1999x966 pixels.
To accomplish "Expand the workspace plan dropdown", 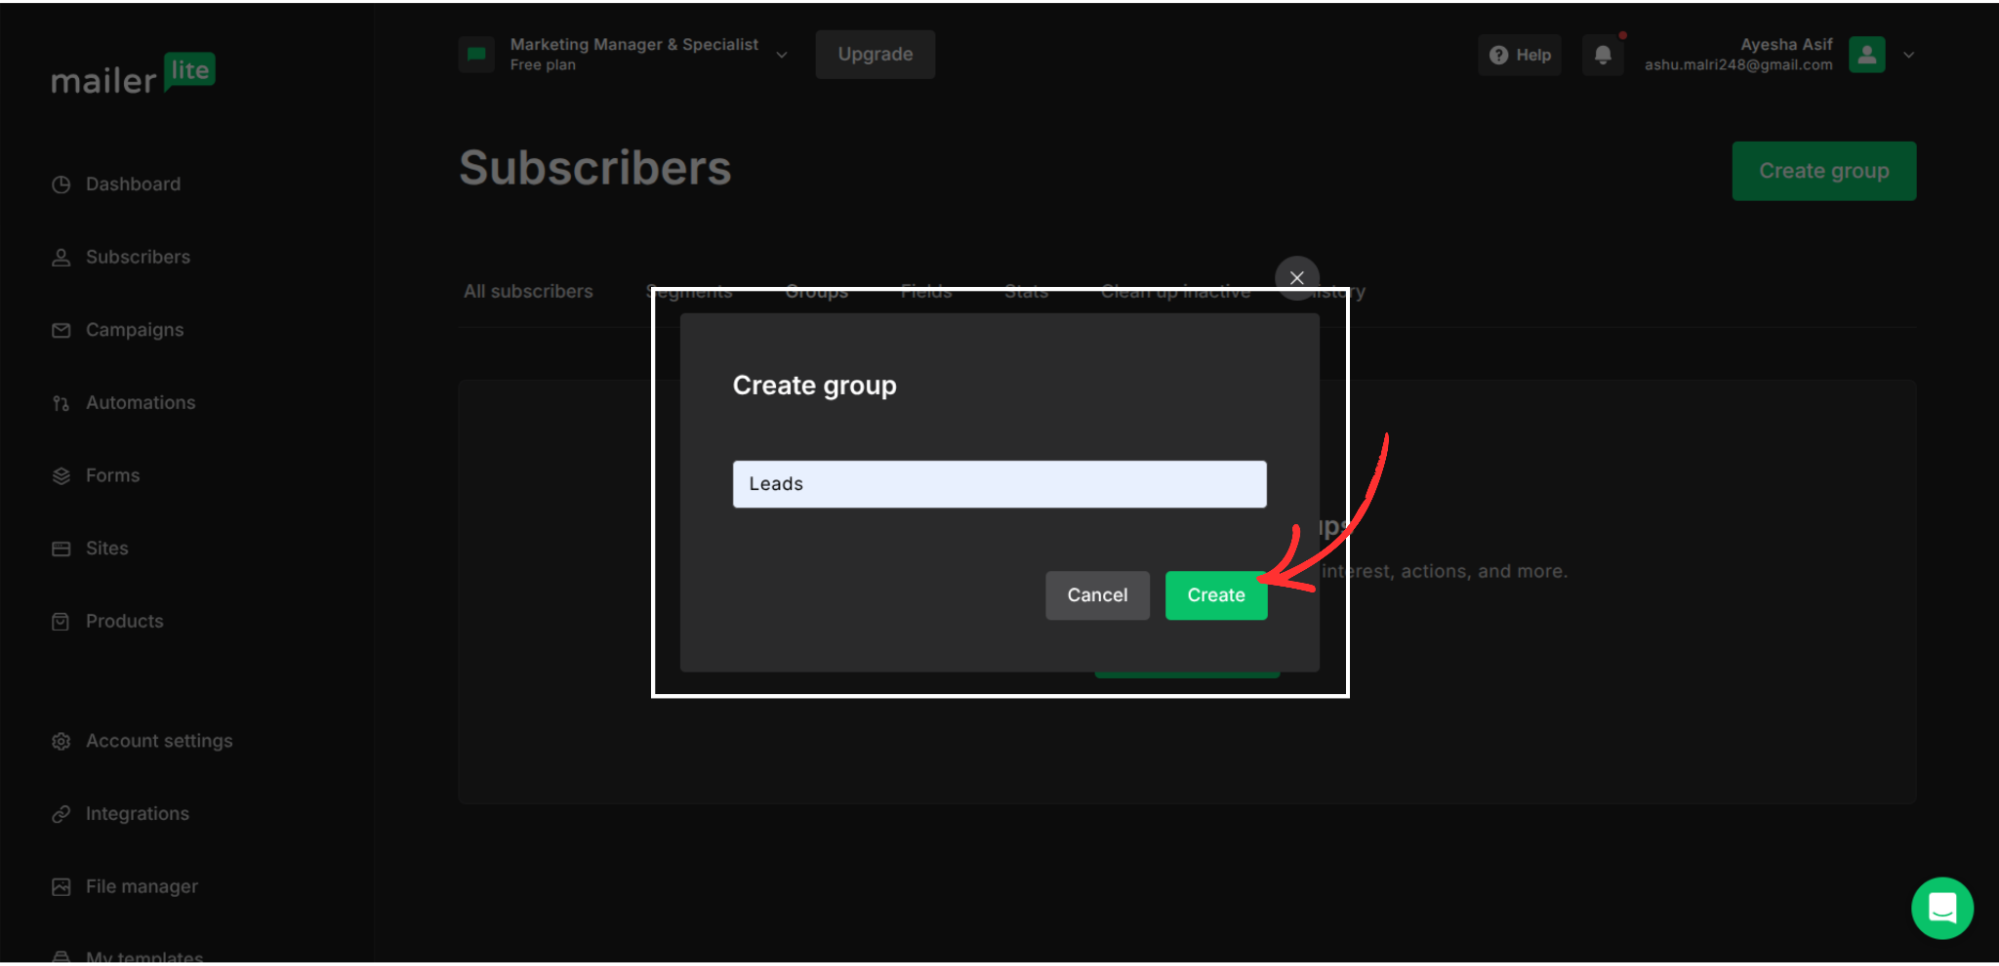I will tap(781, 55).
